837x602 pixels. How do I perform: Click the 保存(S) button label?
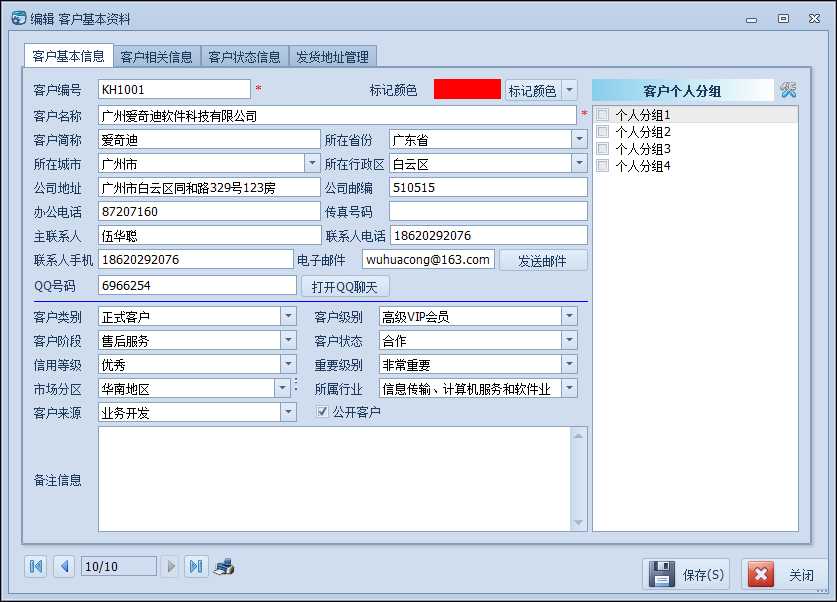(x=704, y=575)
